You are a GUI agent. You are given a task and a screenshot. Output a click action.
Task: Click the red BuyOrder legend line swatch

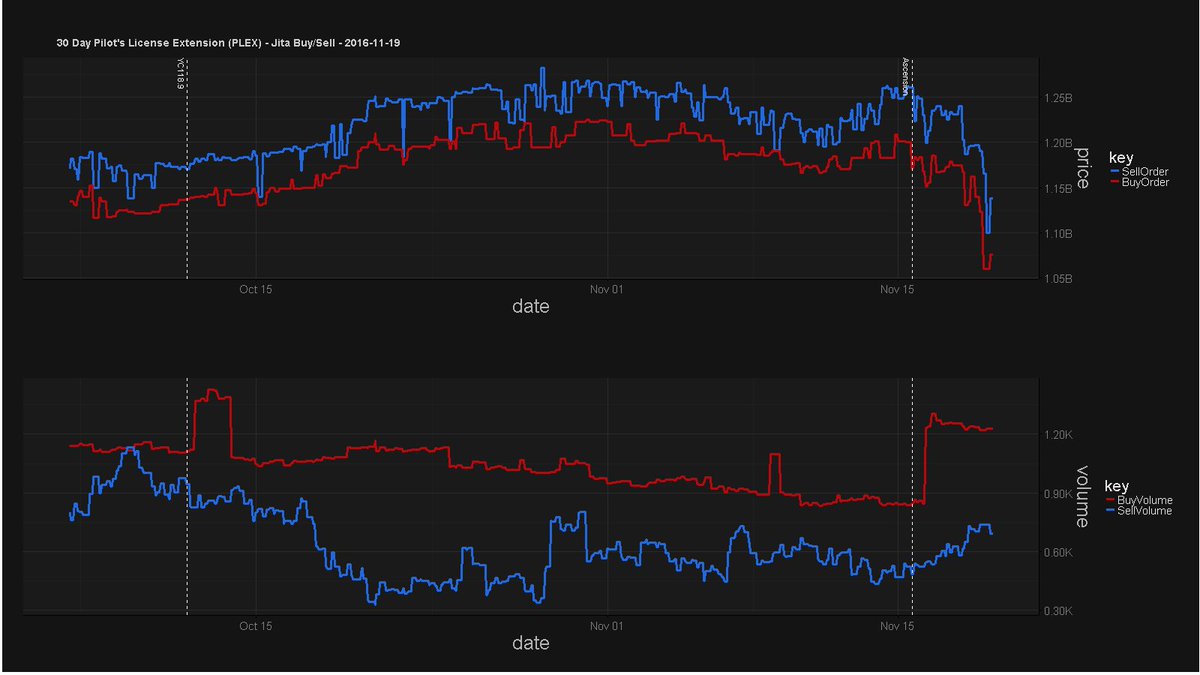(1116, 183)
